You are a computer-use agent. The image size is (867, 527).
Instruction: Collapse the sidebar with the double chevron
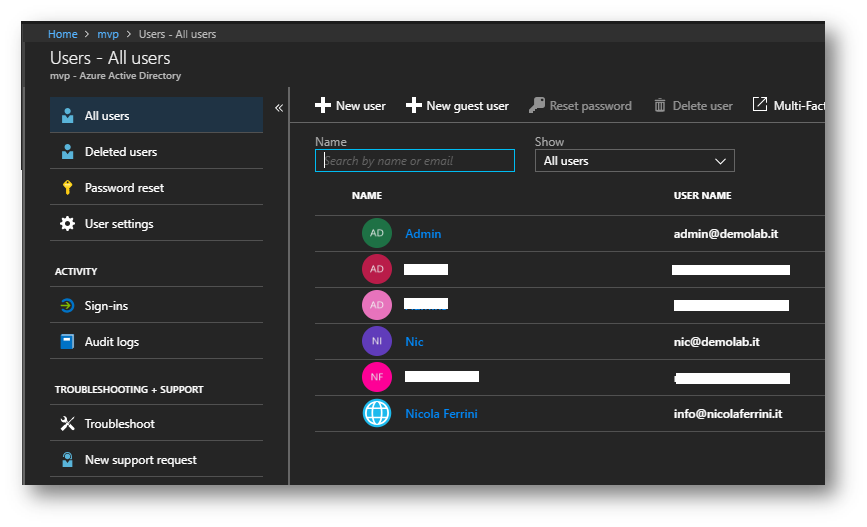coord(279,108)
